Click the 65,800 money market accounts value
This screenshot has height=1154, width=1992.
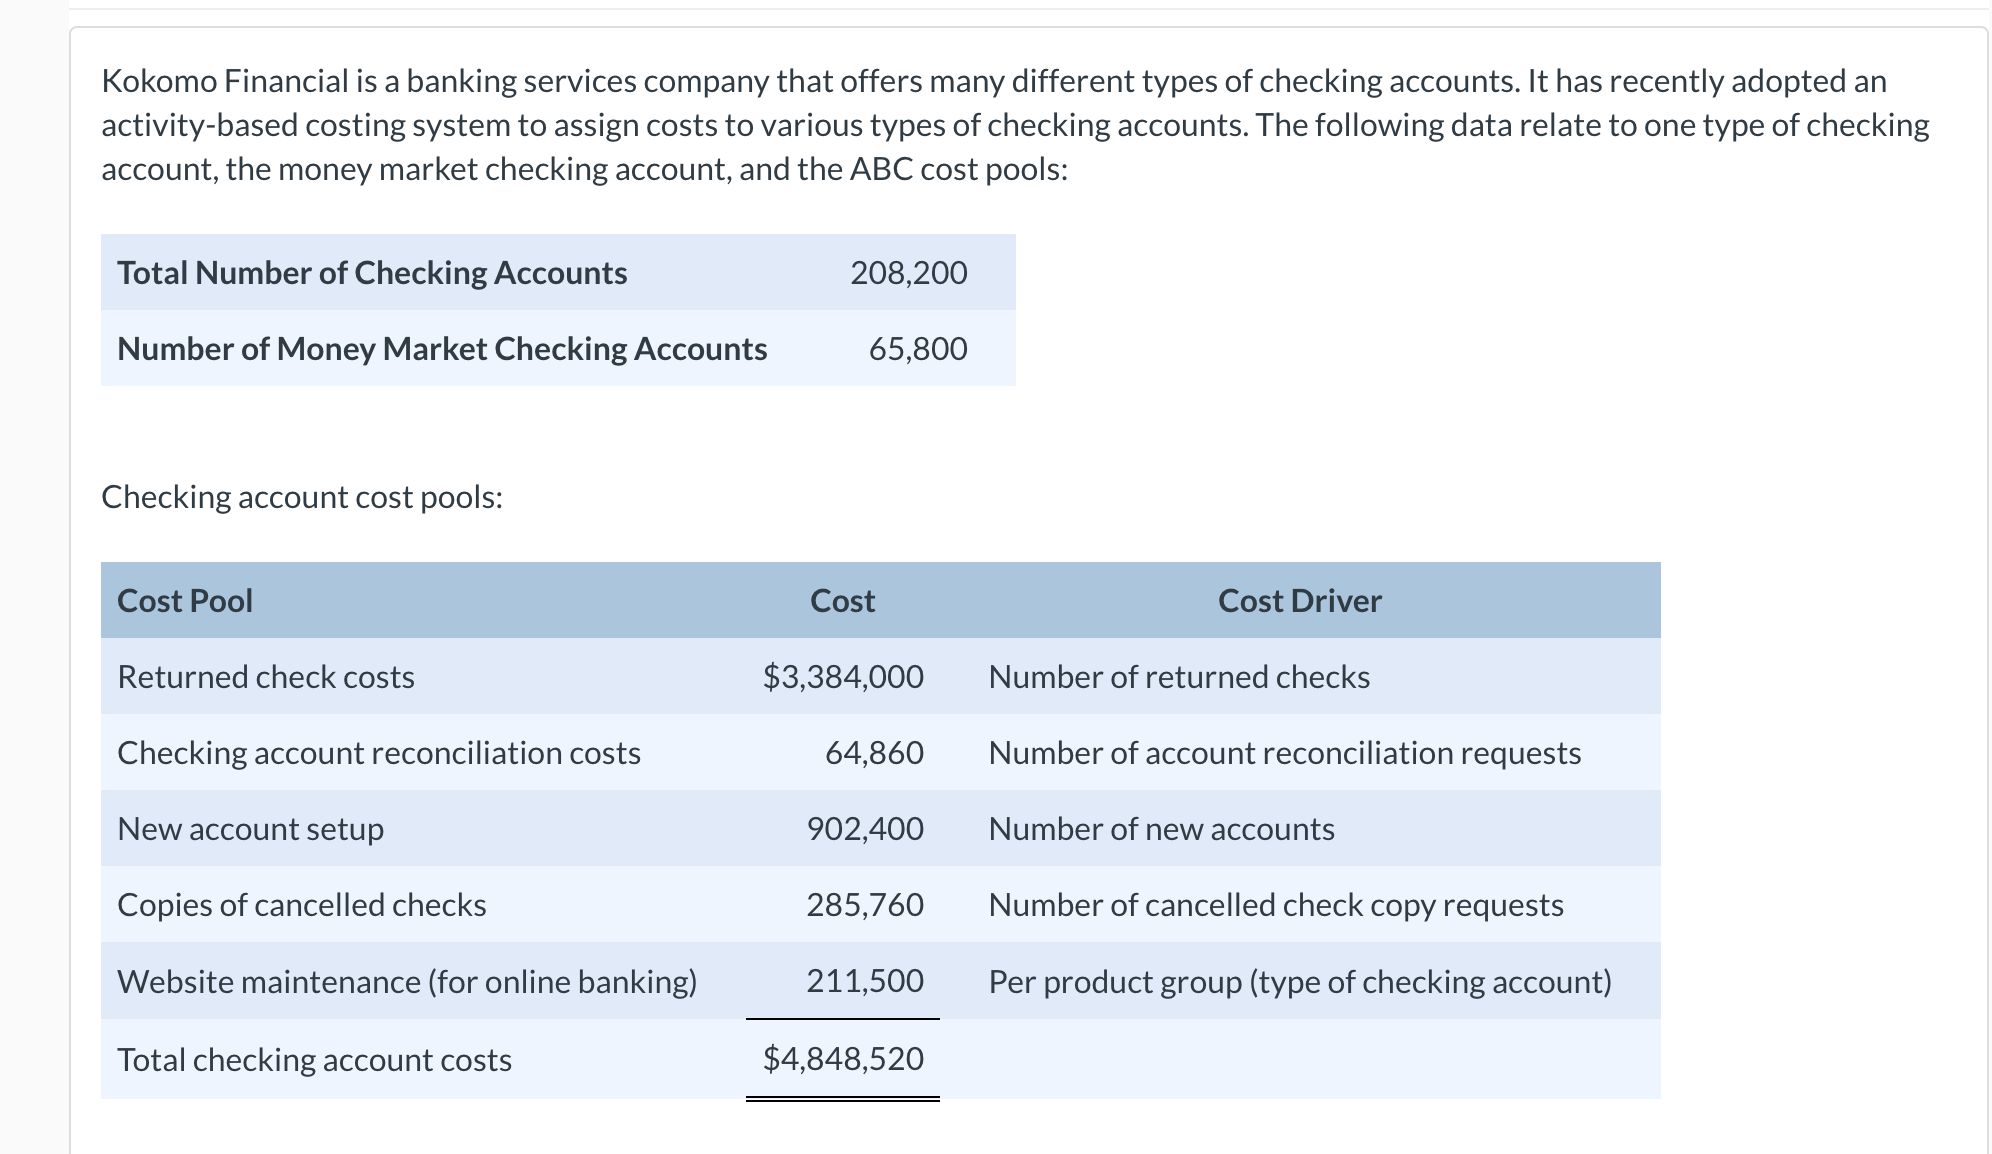coord(917,349)
